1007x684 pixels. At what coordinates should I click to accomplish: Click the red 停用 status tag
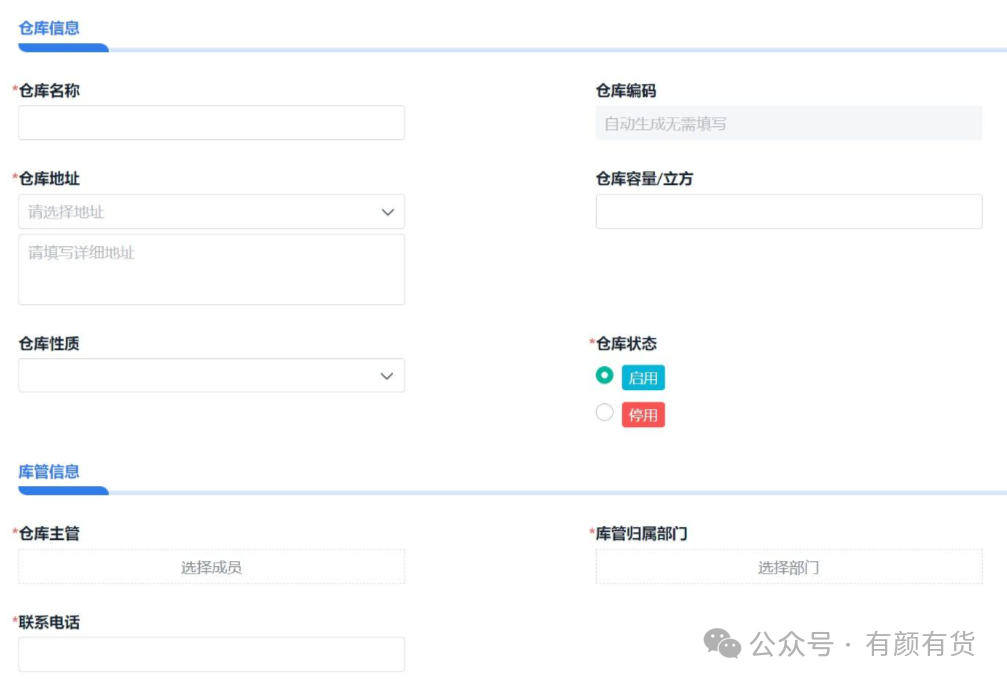point(643,415)
